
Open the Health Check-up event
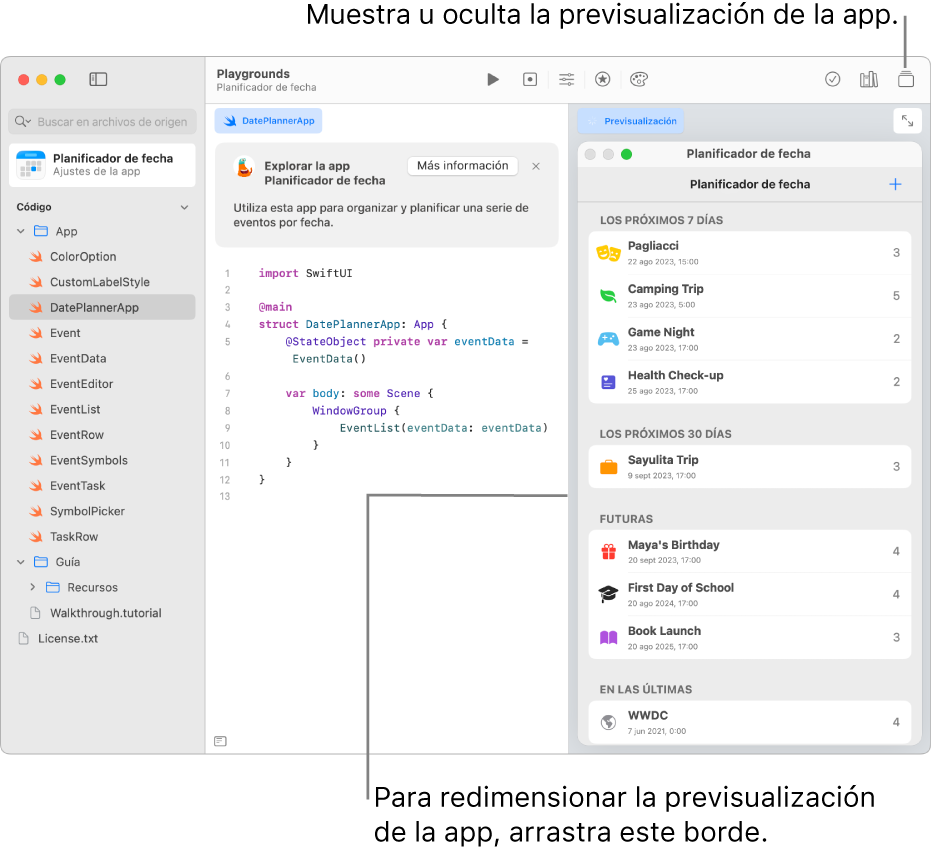click(x=749, y=382)
